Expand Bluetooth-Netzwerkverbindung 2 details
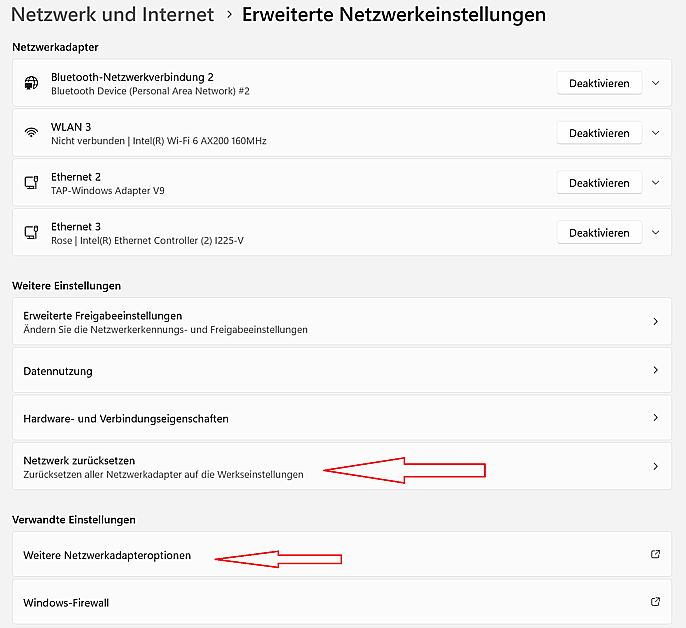 (x=655, y=83)
